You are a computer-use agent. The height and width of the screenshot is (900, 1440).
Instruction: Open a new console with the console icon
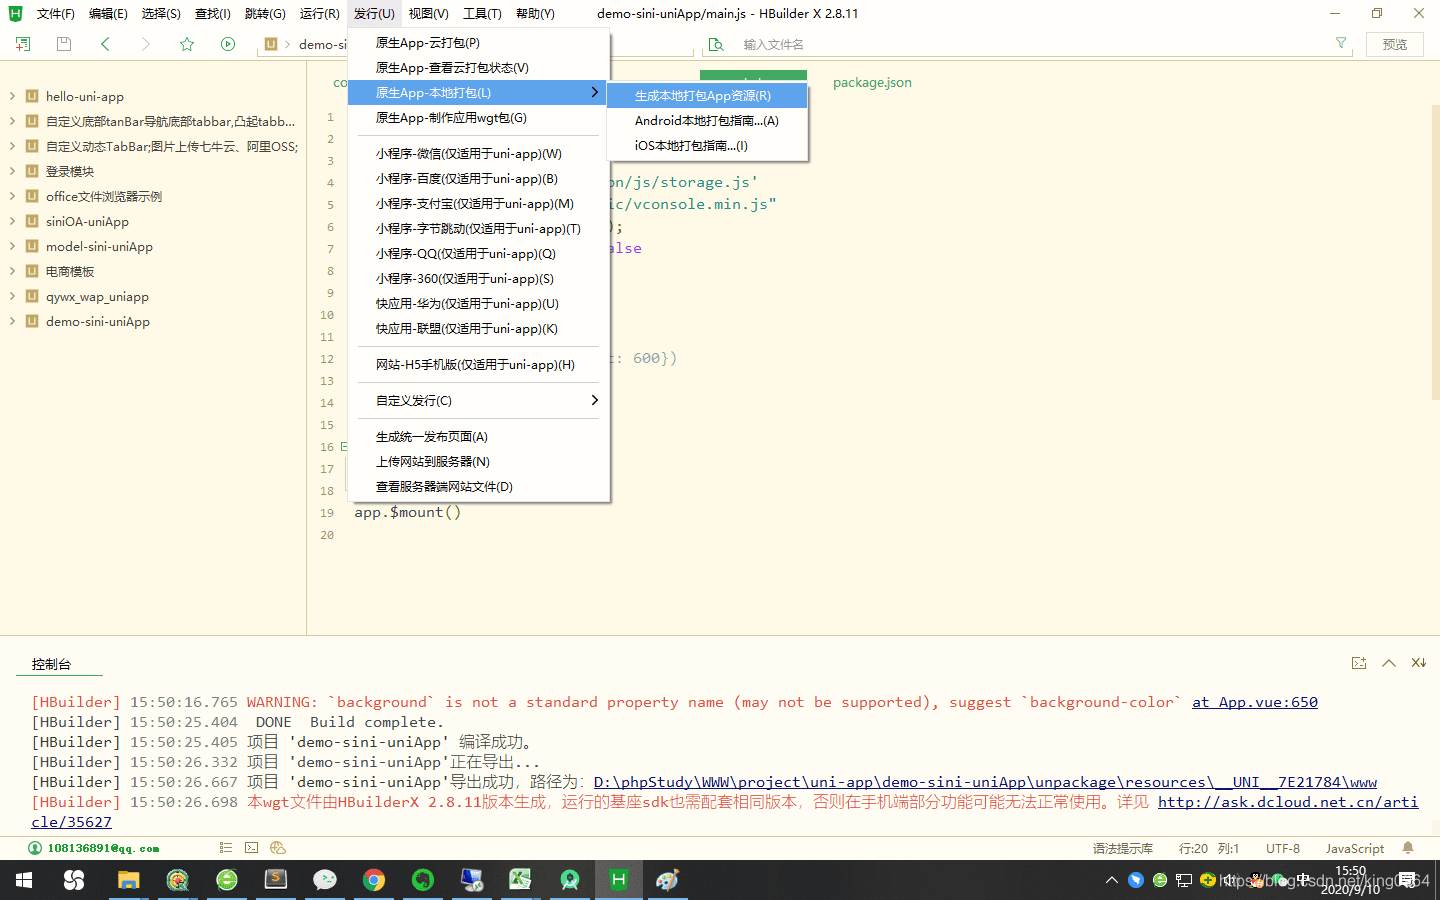[1358, 662]
